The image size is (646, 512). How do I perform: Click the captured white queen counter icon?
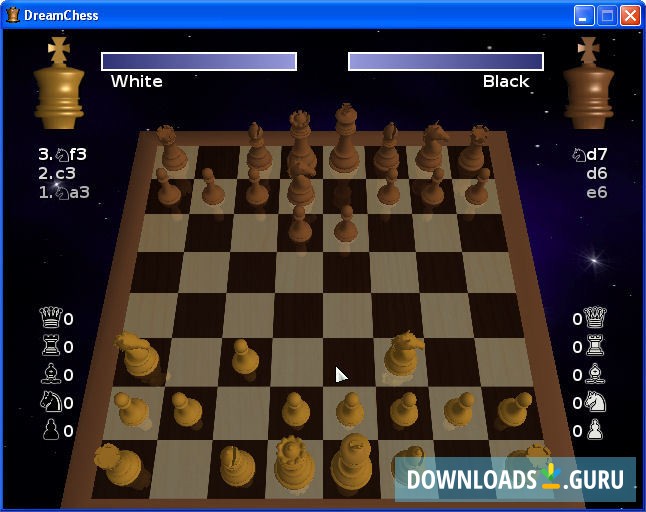[595, 318]
